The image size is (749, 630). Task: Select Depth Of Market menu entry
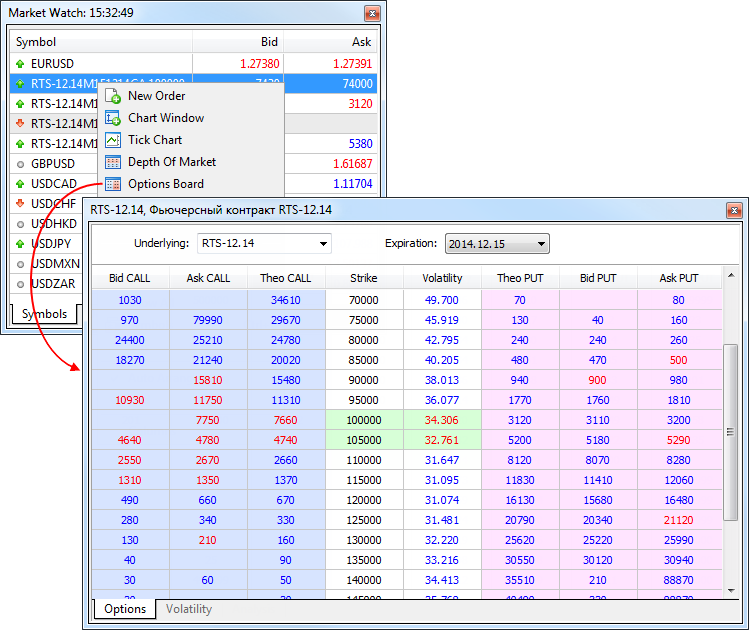[171, 162]
